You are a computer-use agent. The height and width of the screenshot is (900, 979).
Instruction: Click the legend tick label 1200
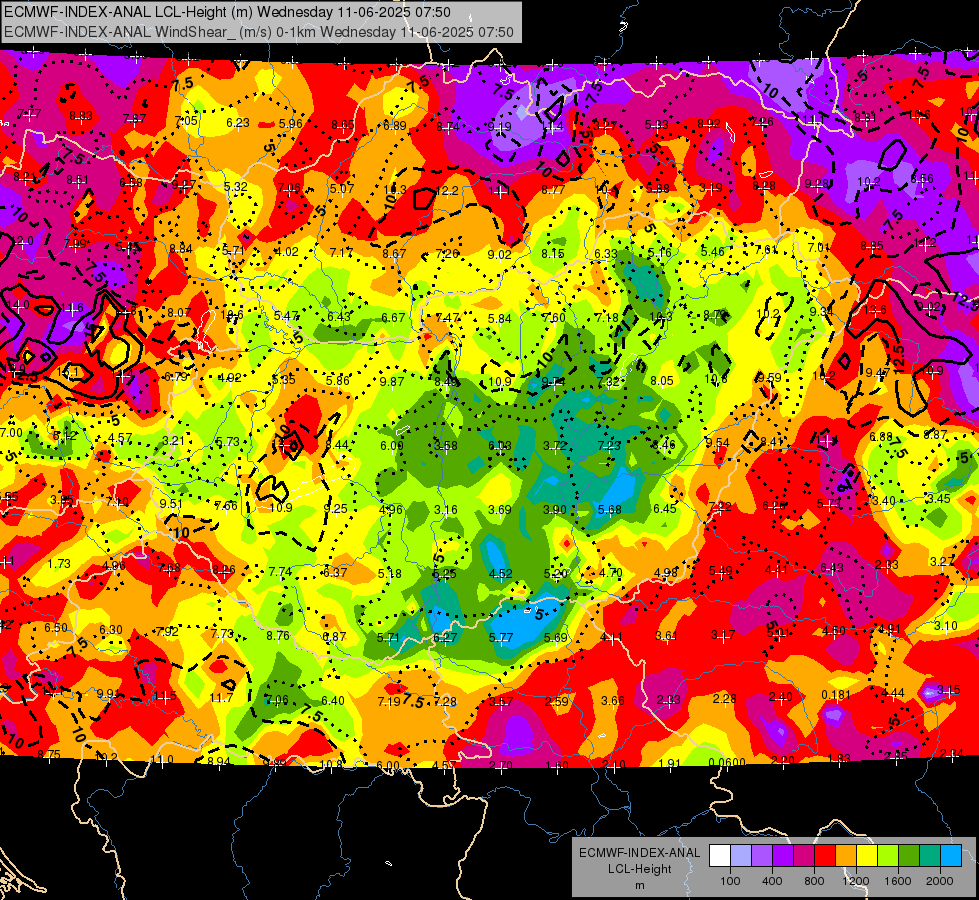pos(856,881)
